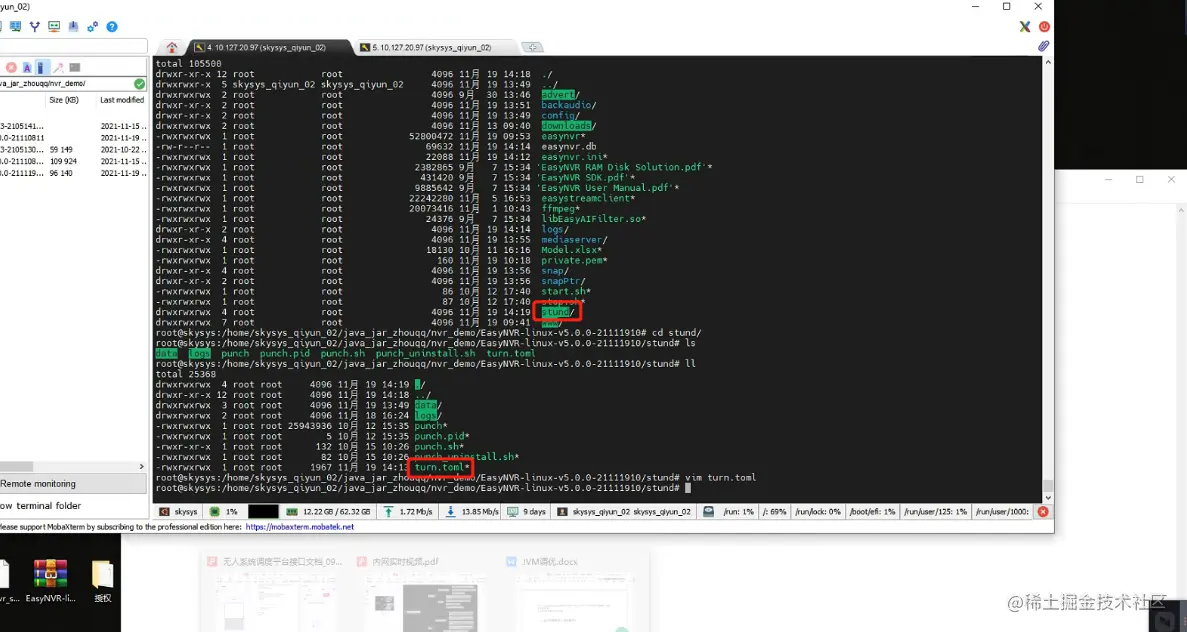Image resolution: width=1187 pixels, height=632 pixels.
Task: Click the red delete icon in SFTP toolbar
Action: coord(11,67)
